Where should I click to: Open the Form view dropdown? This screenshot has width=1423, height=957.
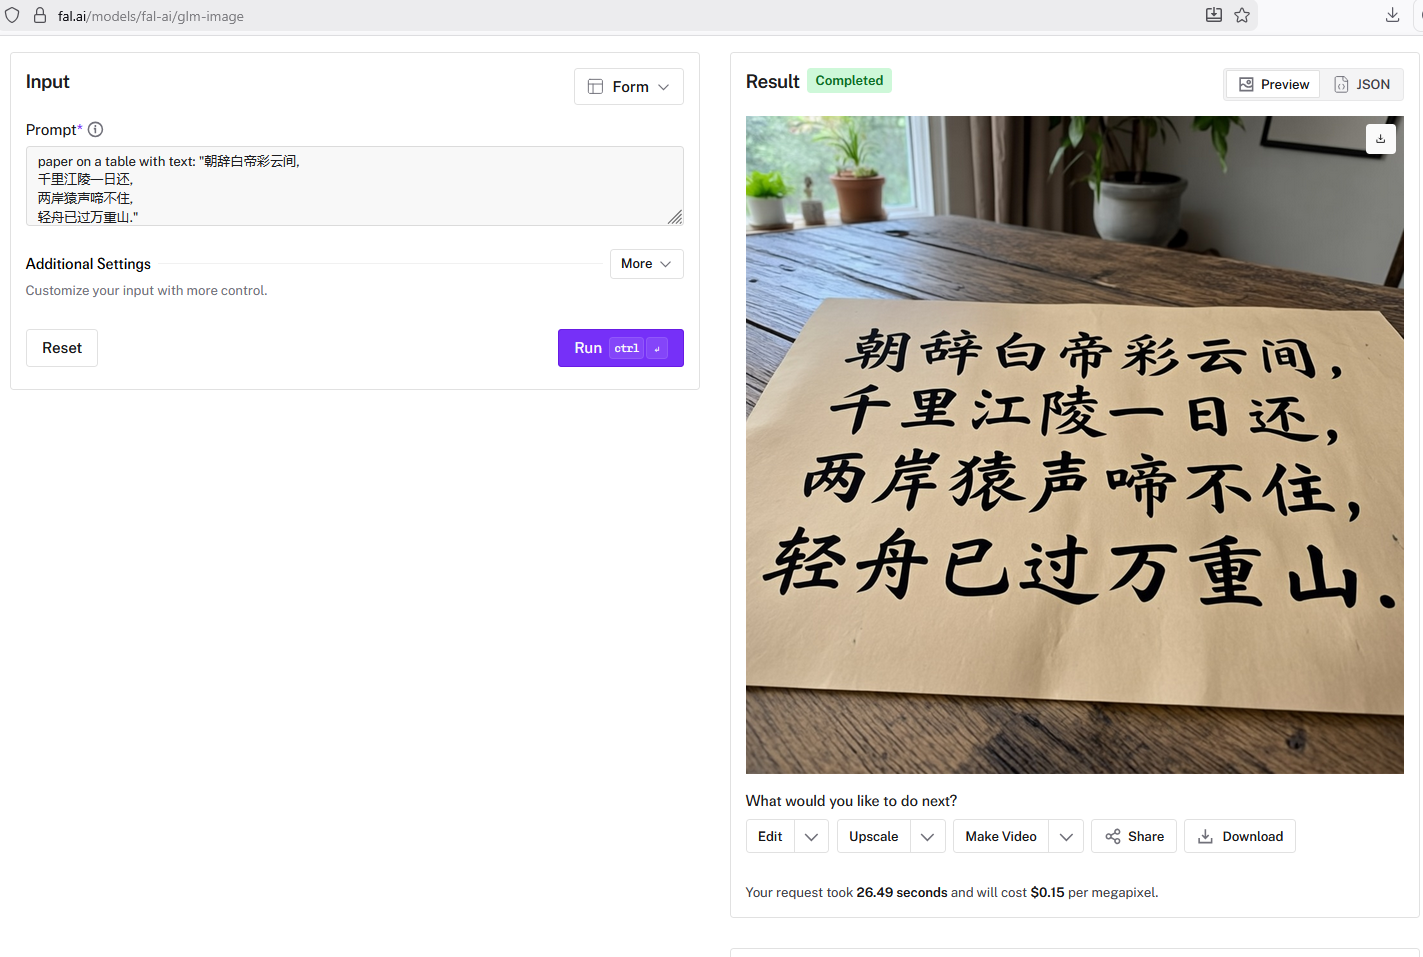(x=629, y=87)
